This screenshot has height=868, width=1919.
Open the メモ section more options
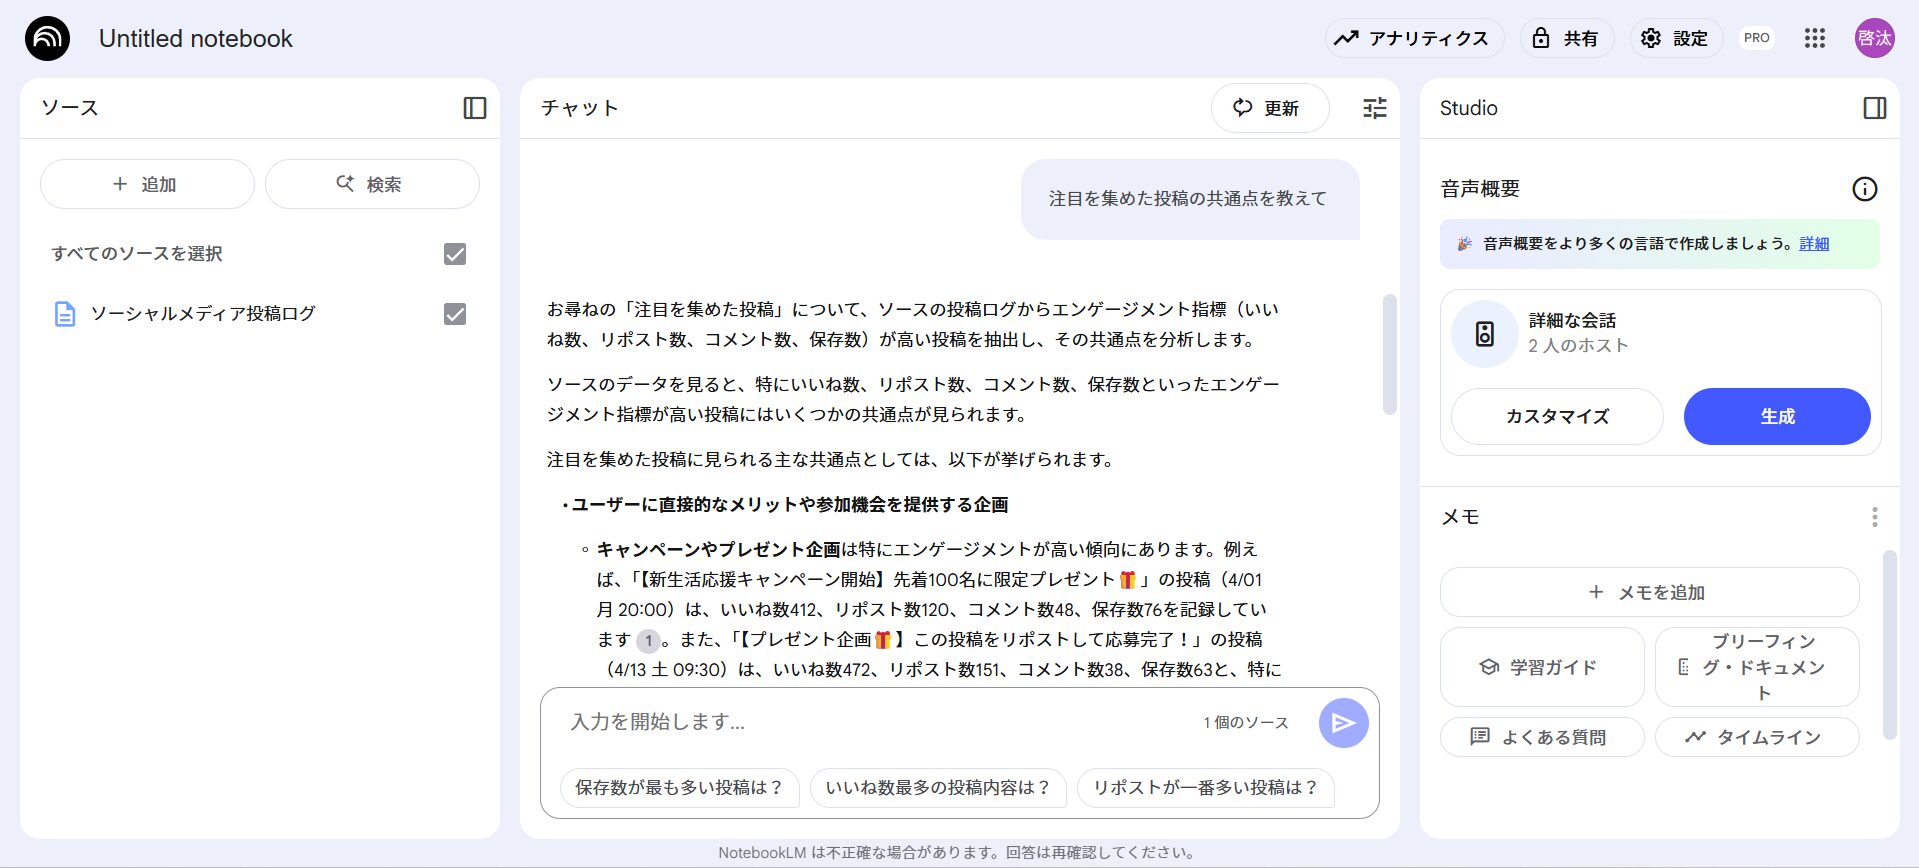click(1874, 517)
